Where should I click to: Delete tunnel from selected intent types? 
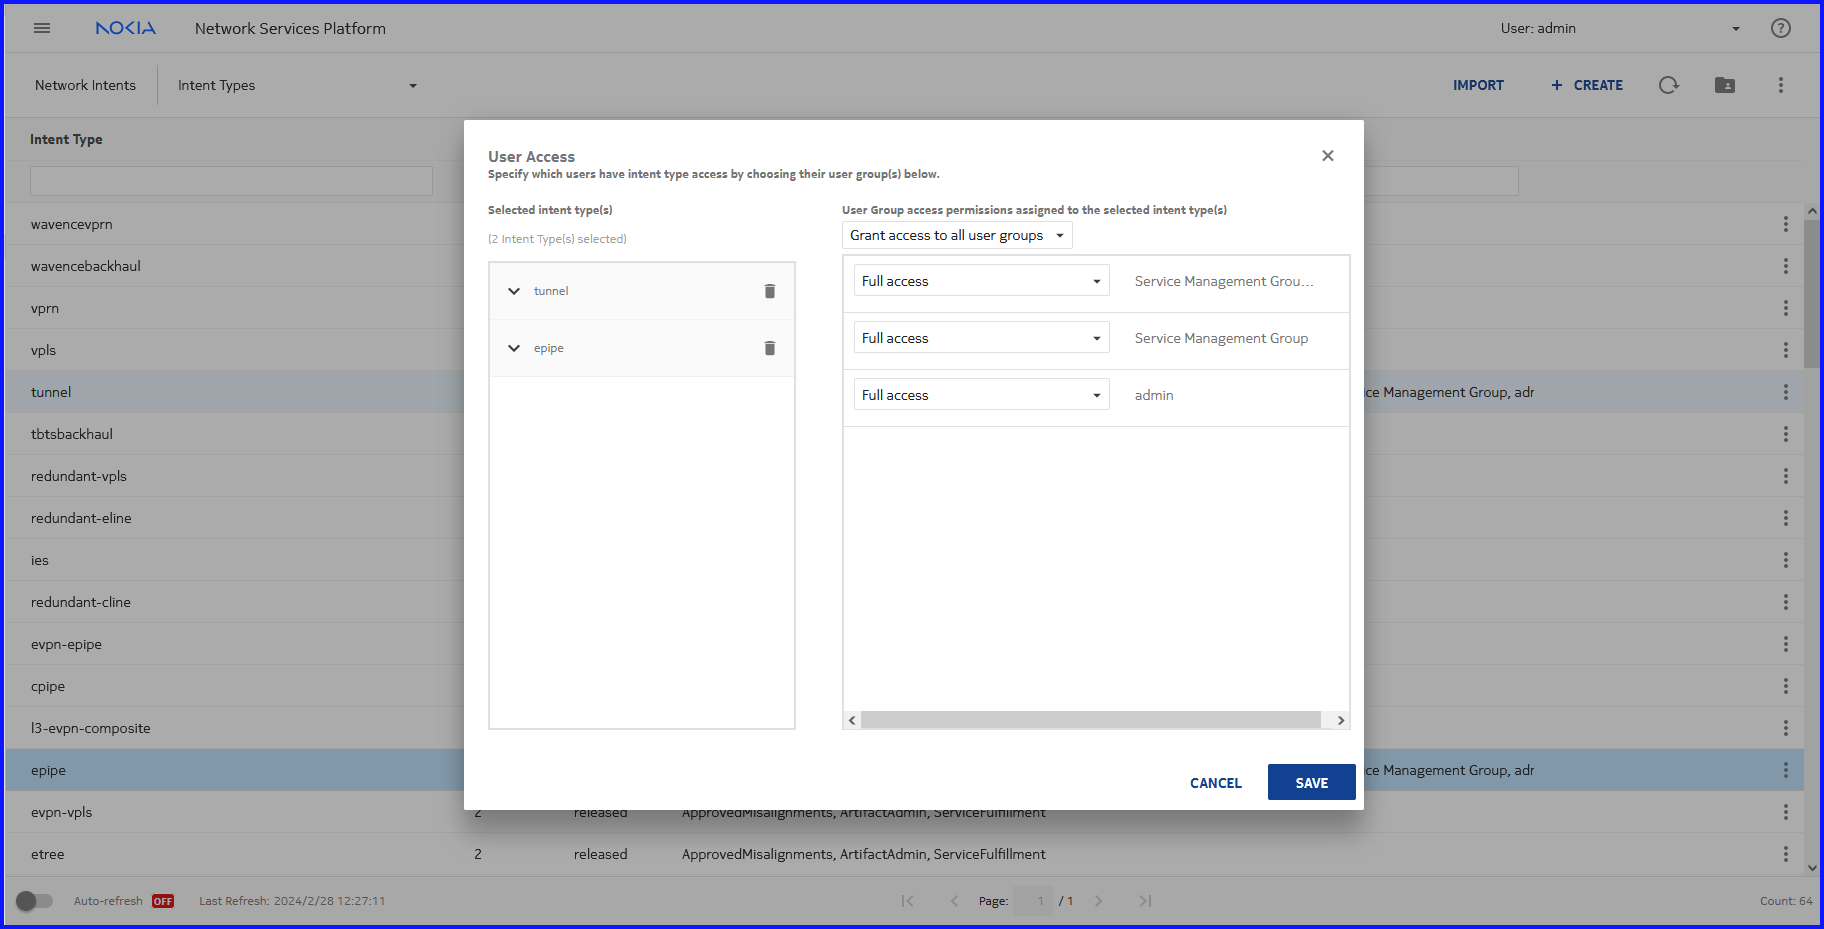[769, 291]
